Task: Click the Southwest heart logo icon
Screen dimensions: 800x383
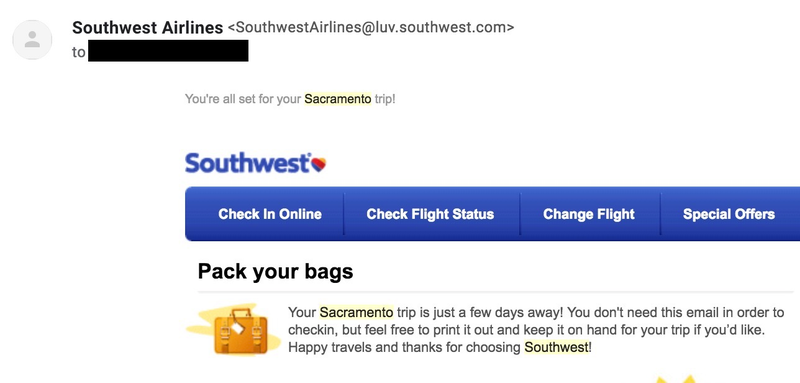Action: click(318, 165)
